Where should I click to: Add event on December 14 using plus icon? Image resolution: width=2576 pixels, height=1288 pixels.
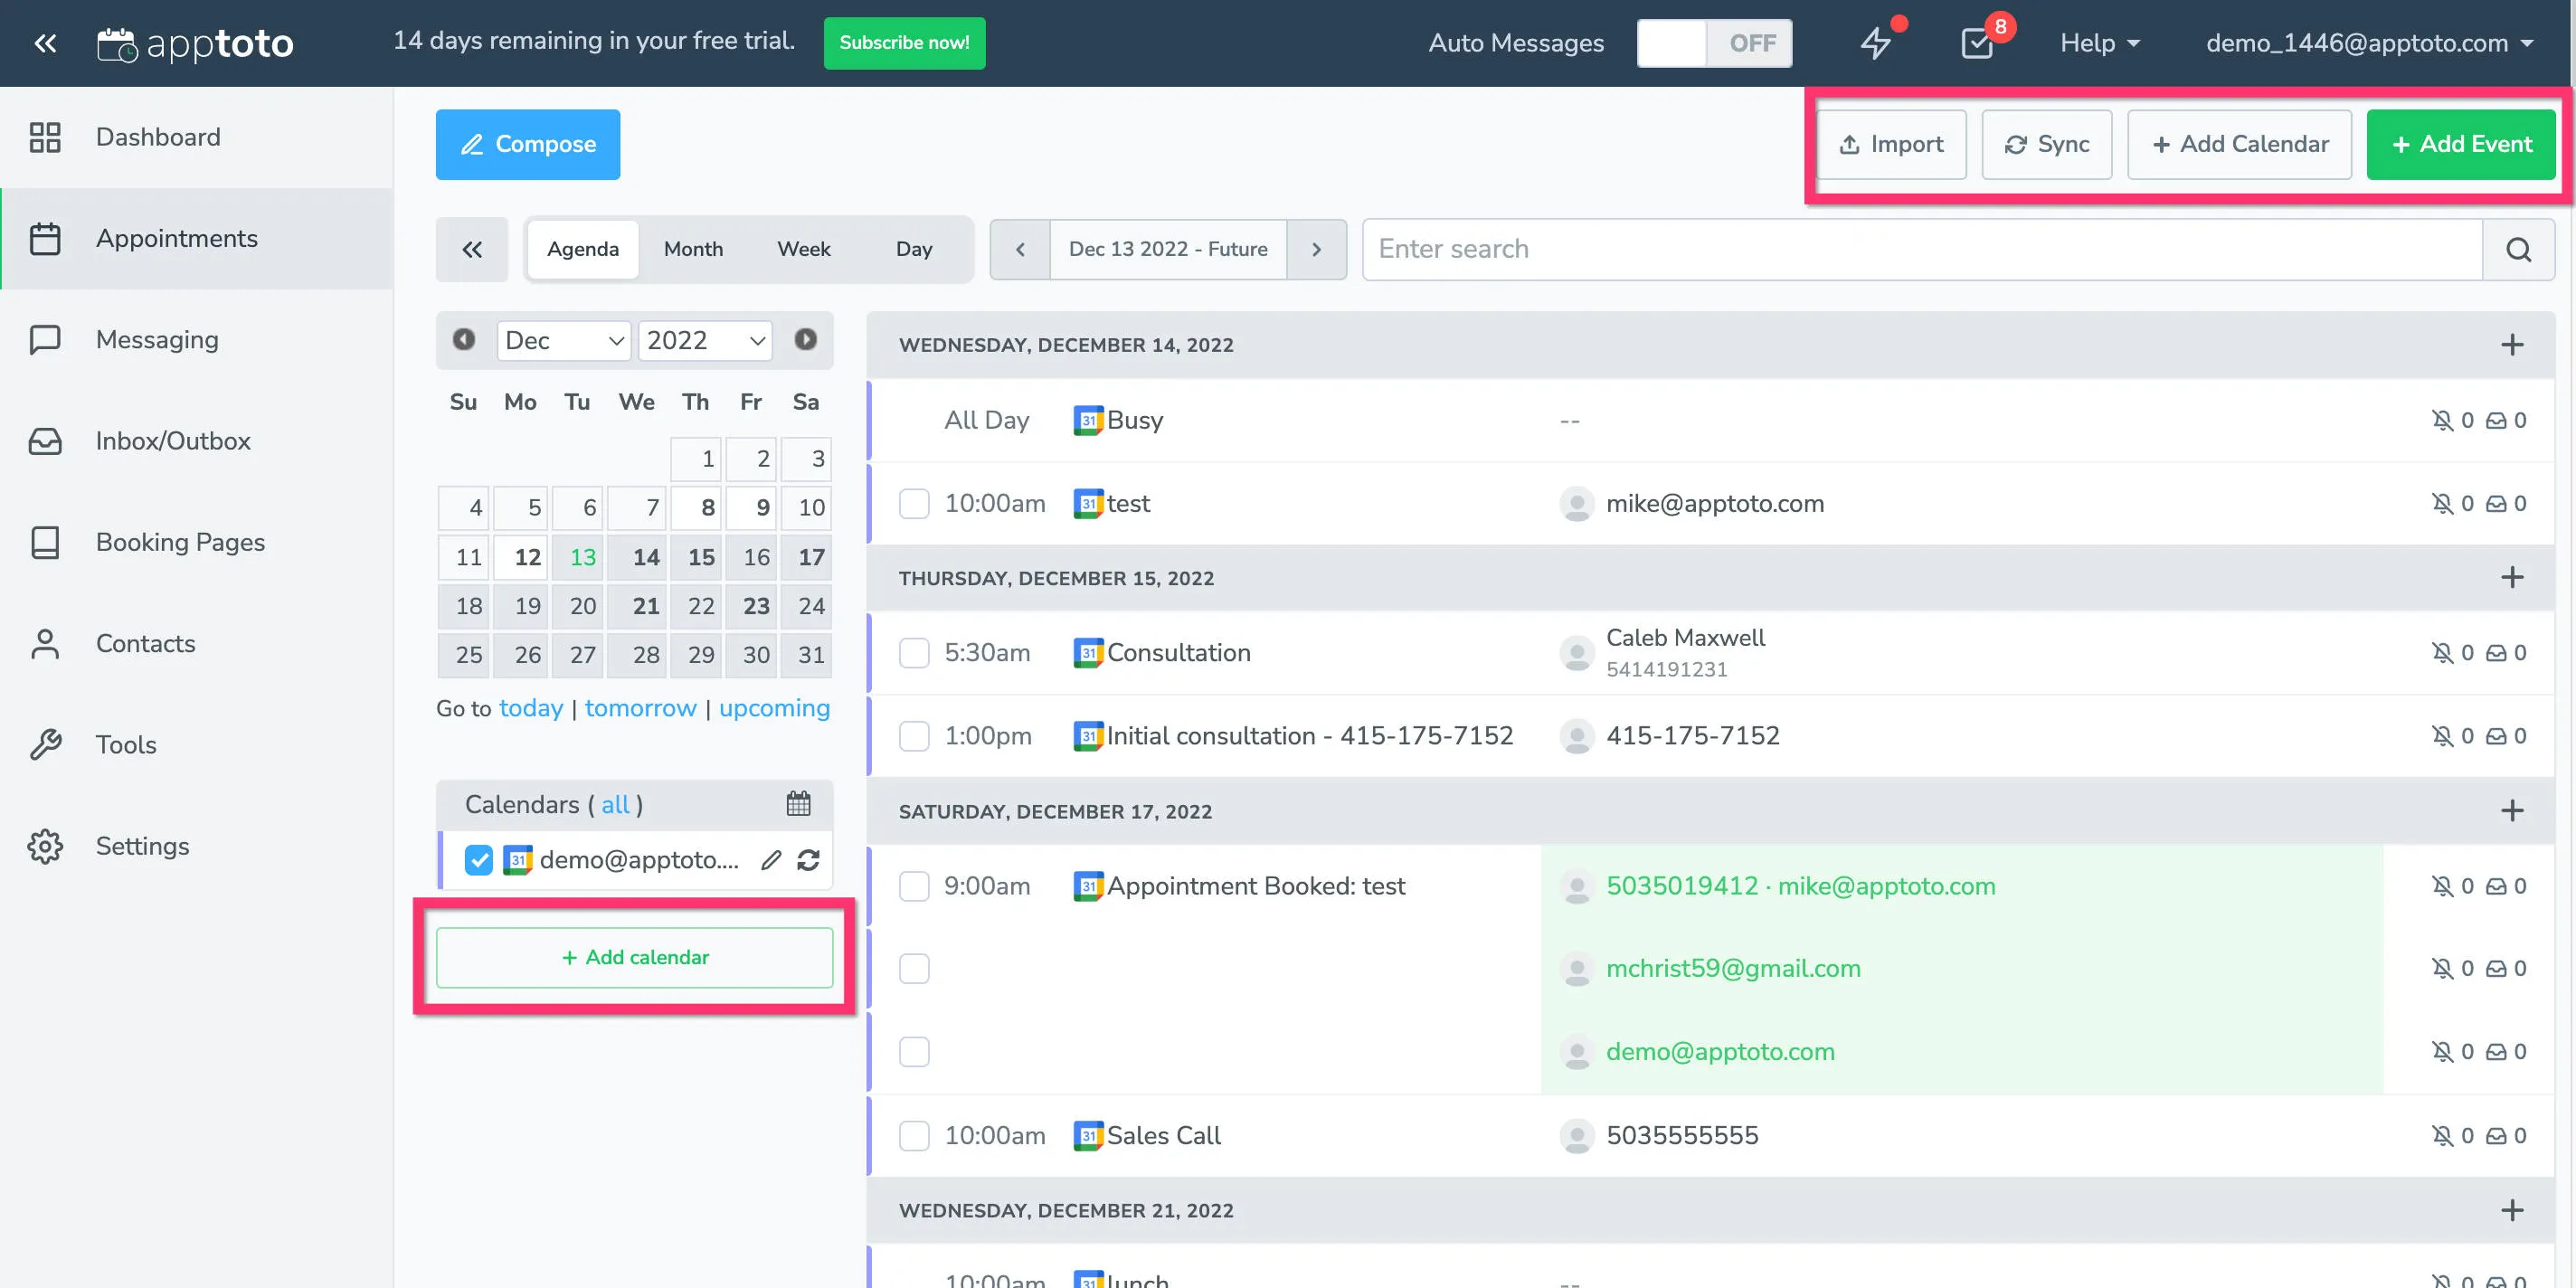click(x=2512, y=344)
